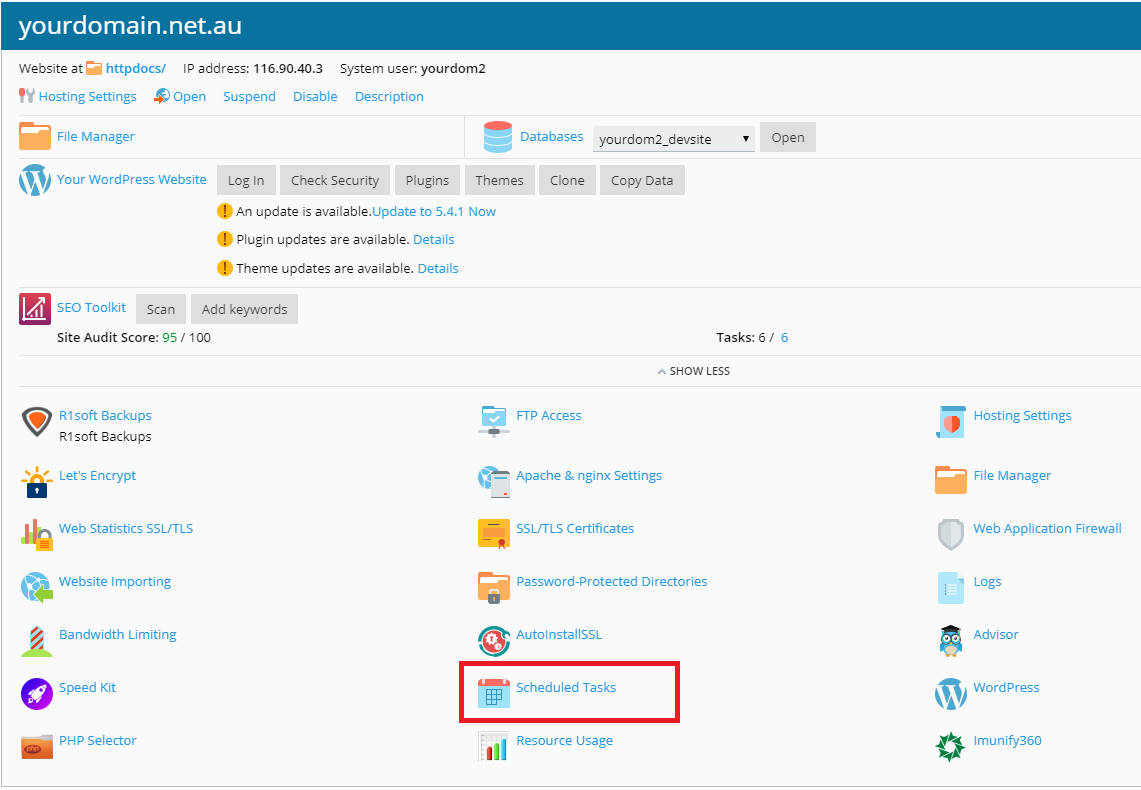Click the SEO Toolkit link
The image size is (1141, 790).
(92, 308)
